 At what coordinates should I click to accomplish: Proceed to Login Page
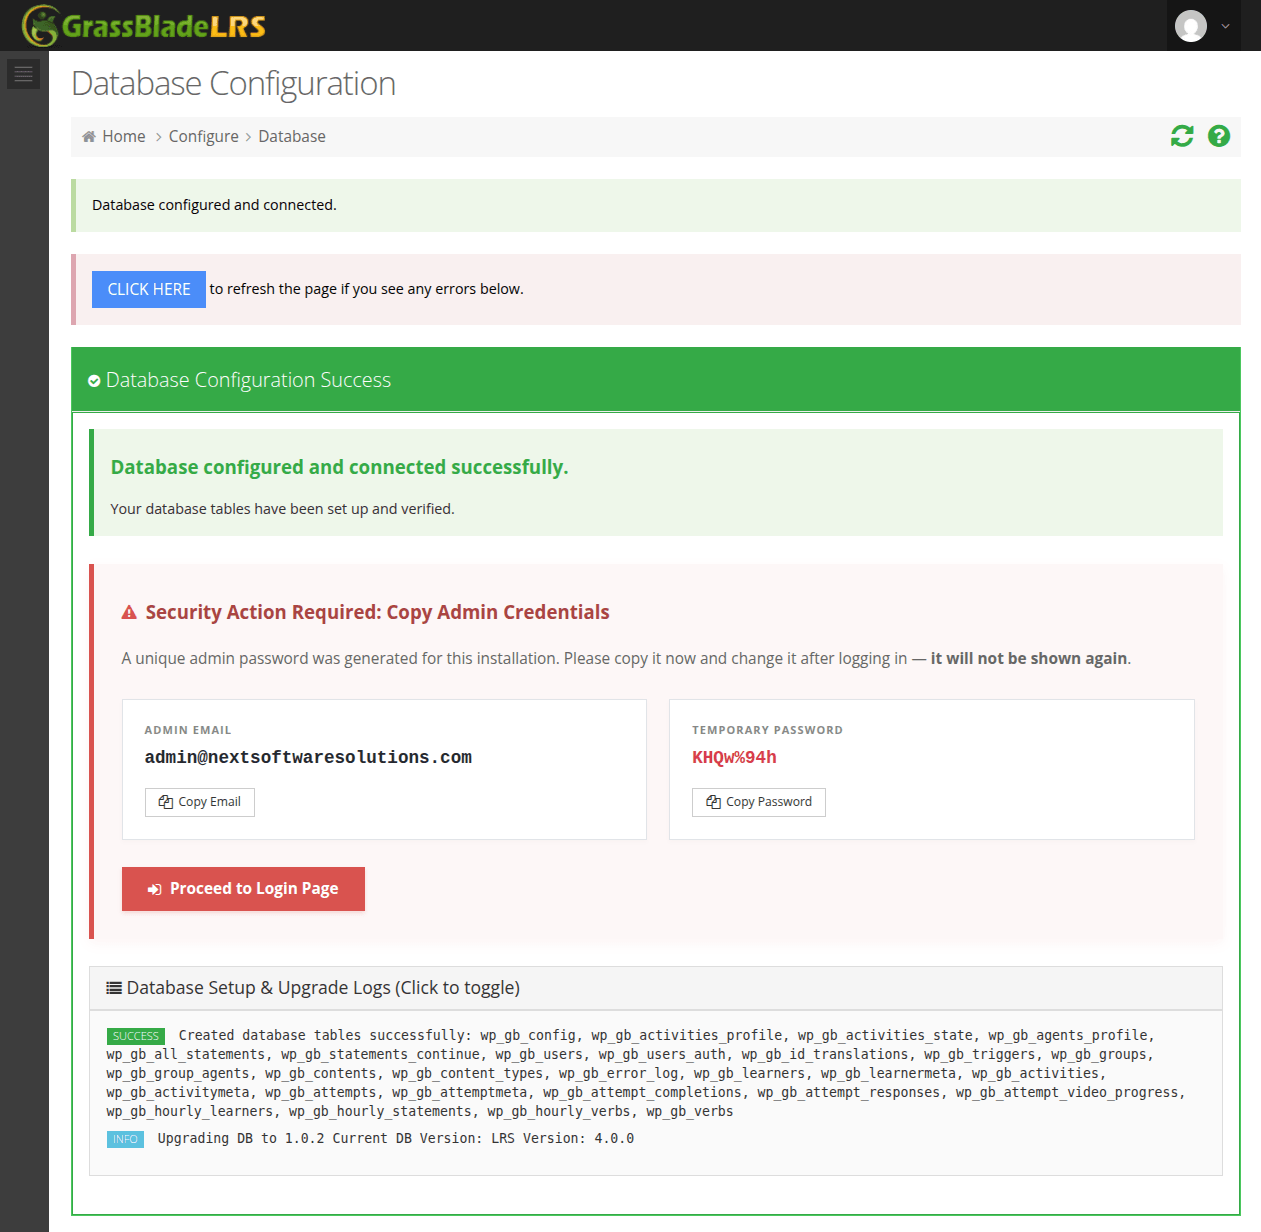point(243,889)
